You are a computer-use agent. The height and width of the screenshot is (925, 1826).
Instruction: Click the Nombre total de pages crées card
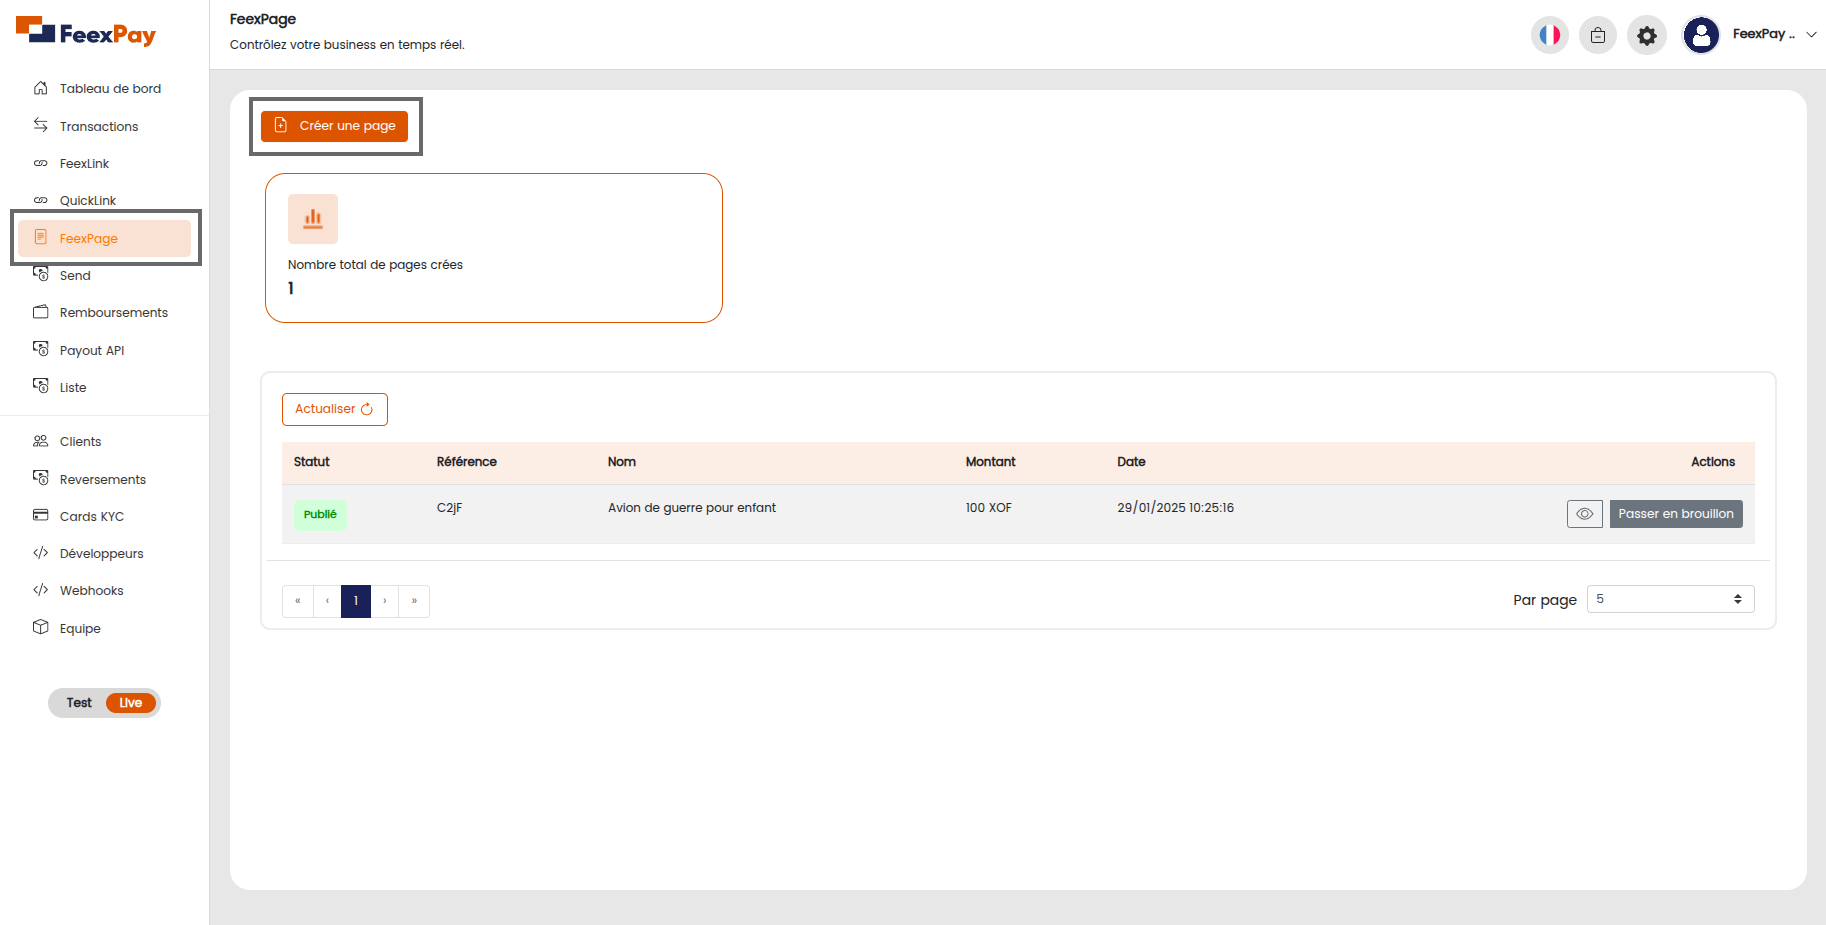coord(494,248)
